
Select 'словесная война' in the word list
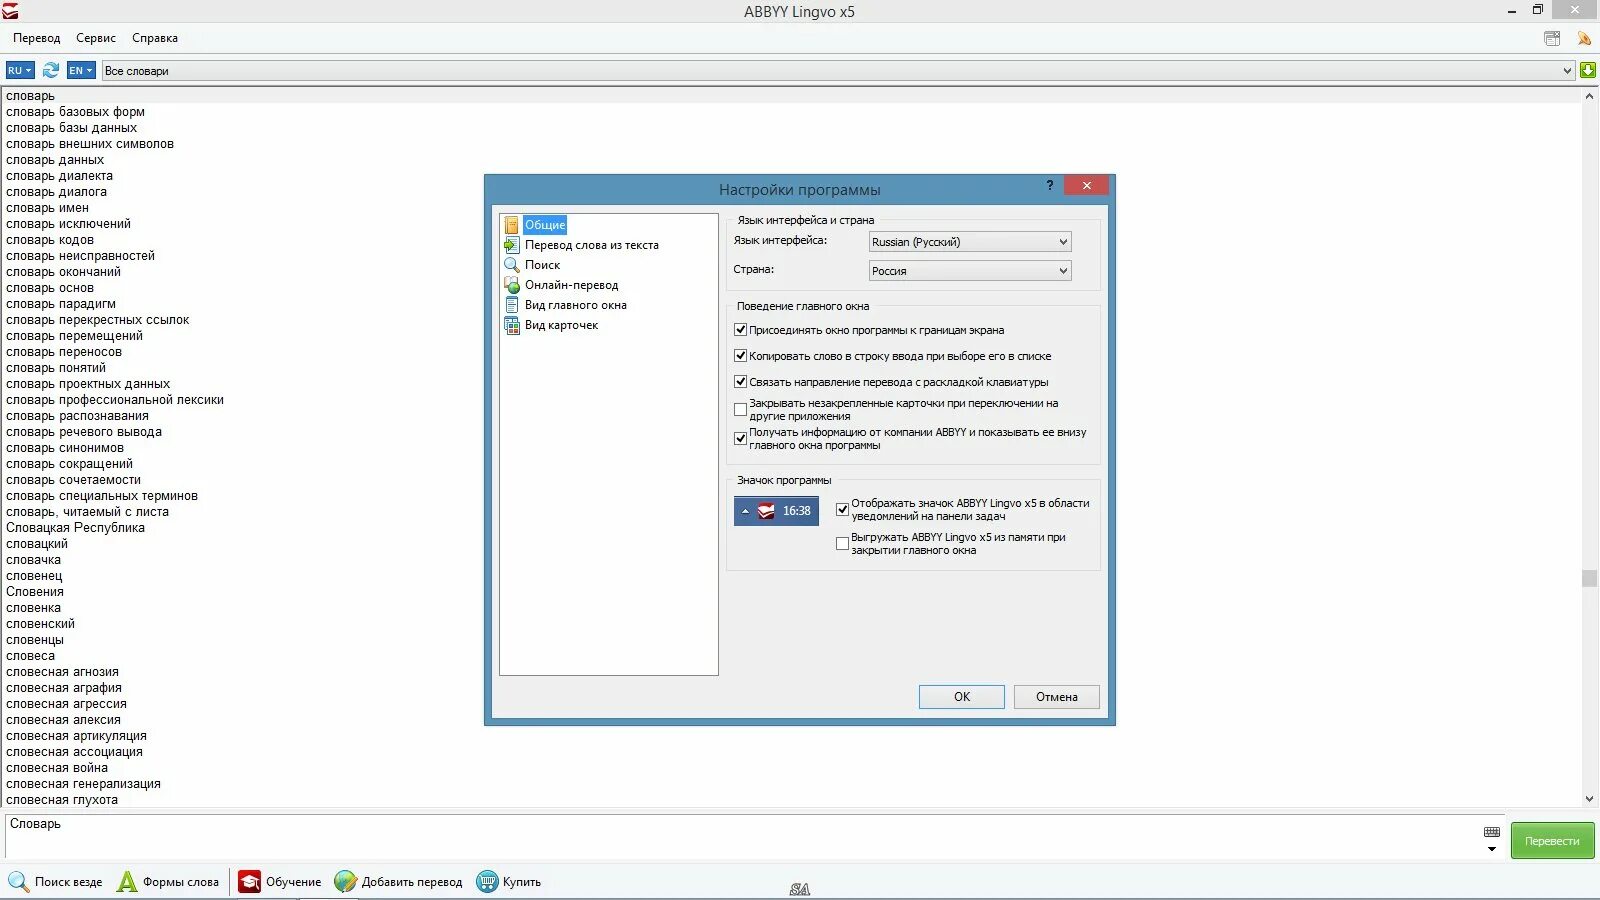[x=57, y=768]
